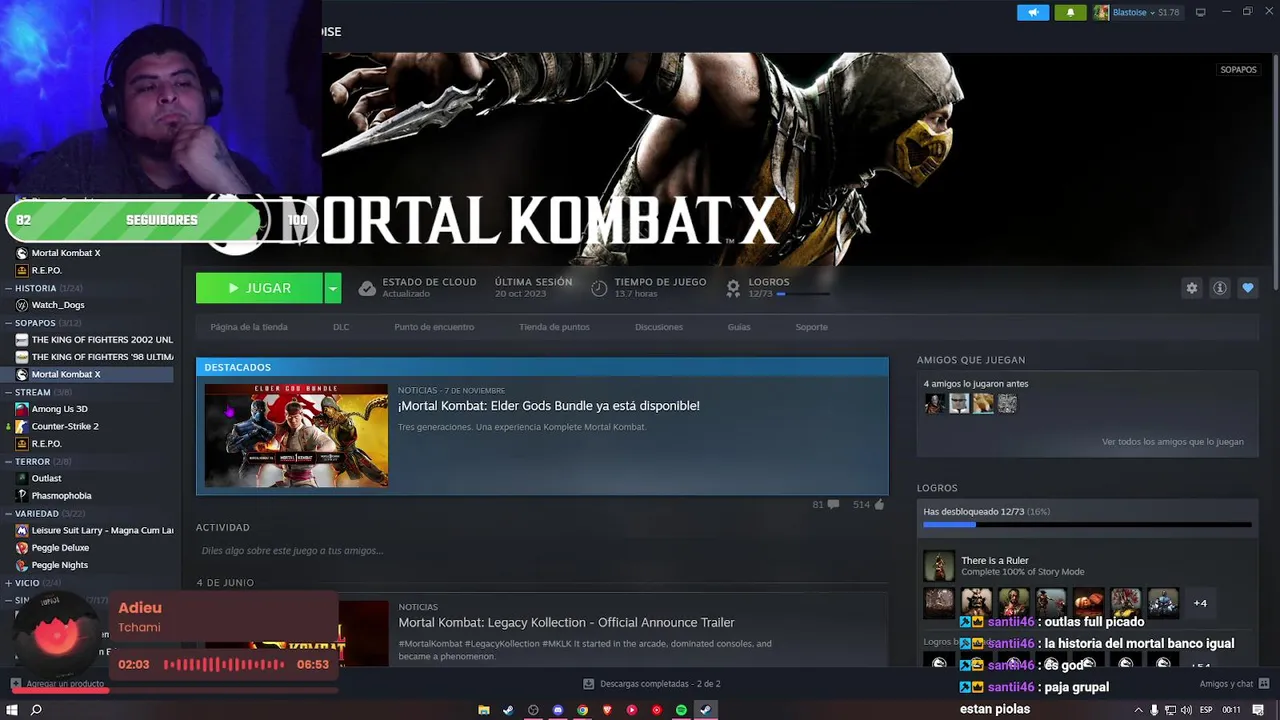Image resolution: width=1280 pixels, height=720 pixels.
Task: Collapse the HISTORIA collection
Action: point(9,288)
